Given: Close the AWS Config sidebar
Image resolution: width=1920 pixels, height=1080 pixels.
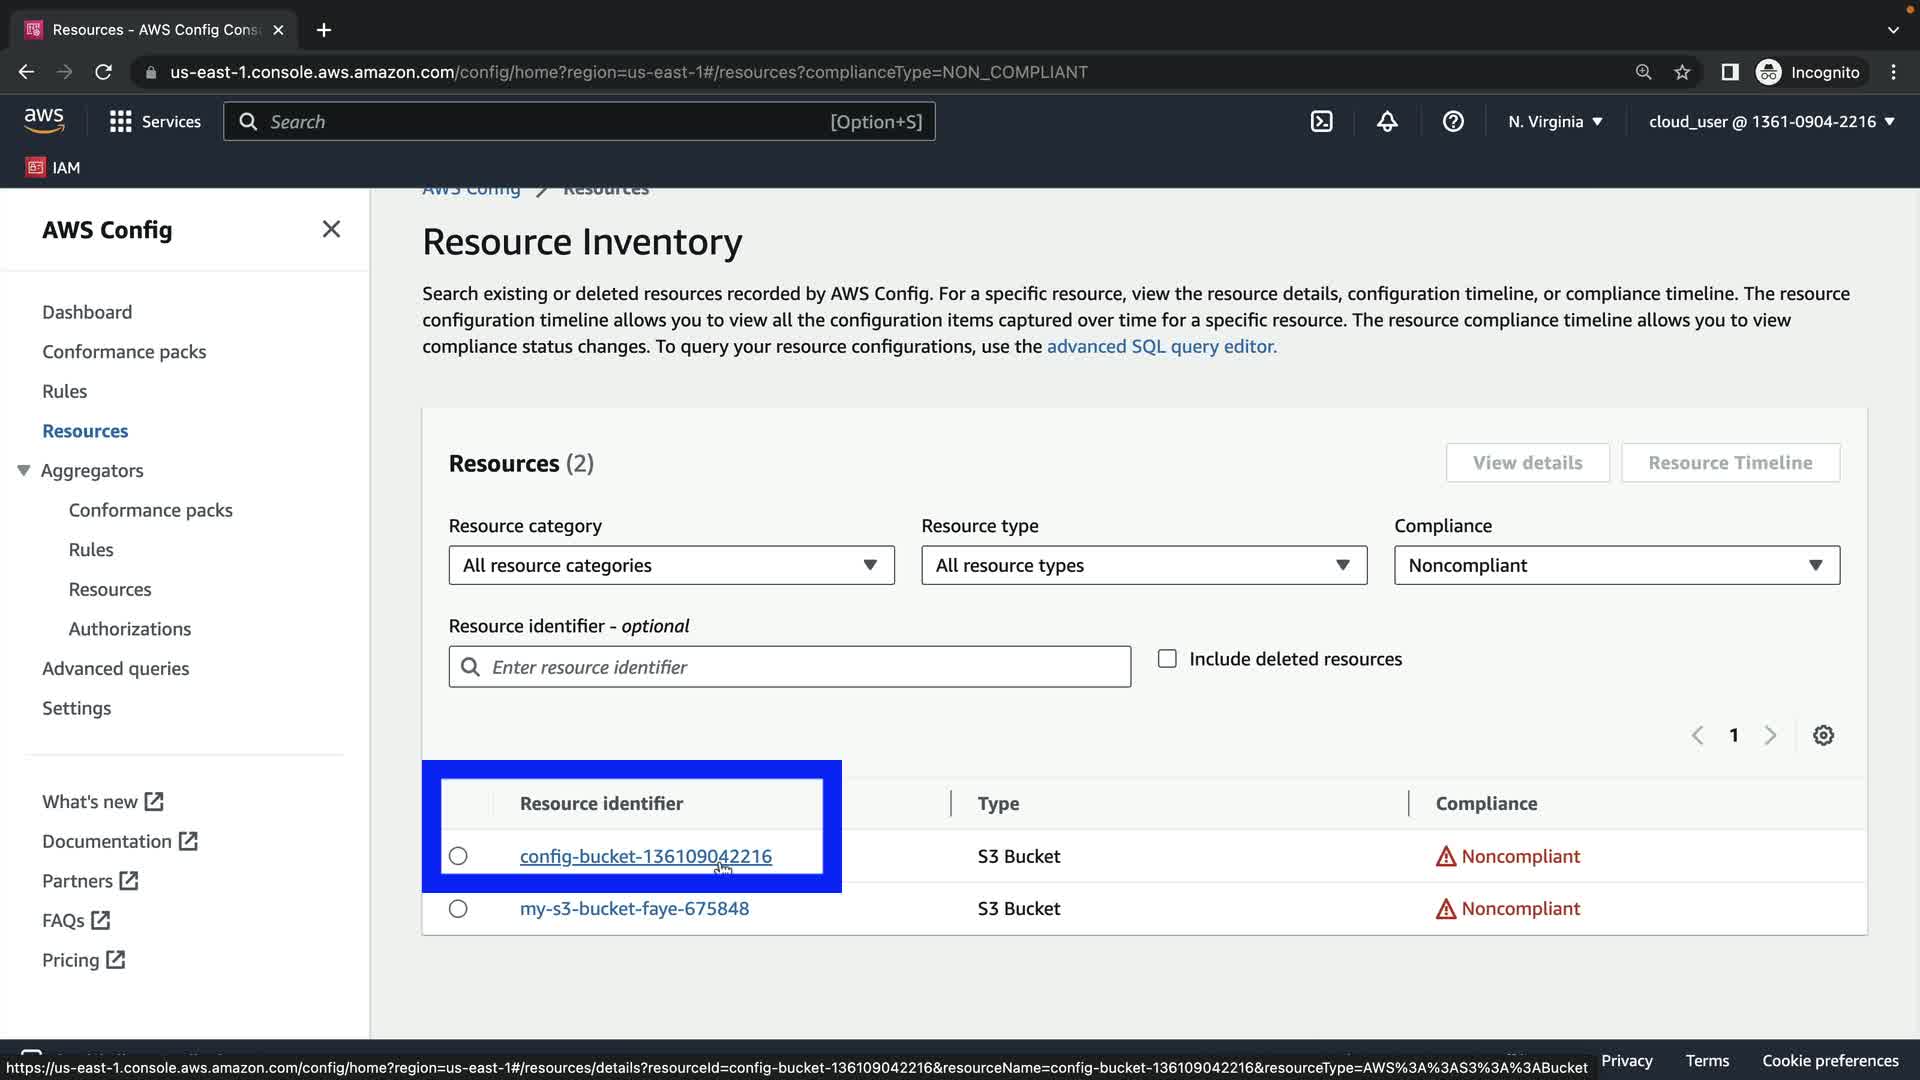Looking at the screenshot, I should pyautogui.click(x=331, y=229).
